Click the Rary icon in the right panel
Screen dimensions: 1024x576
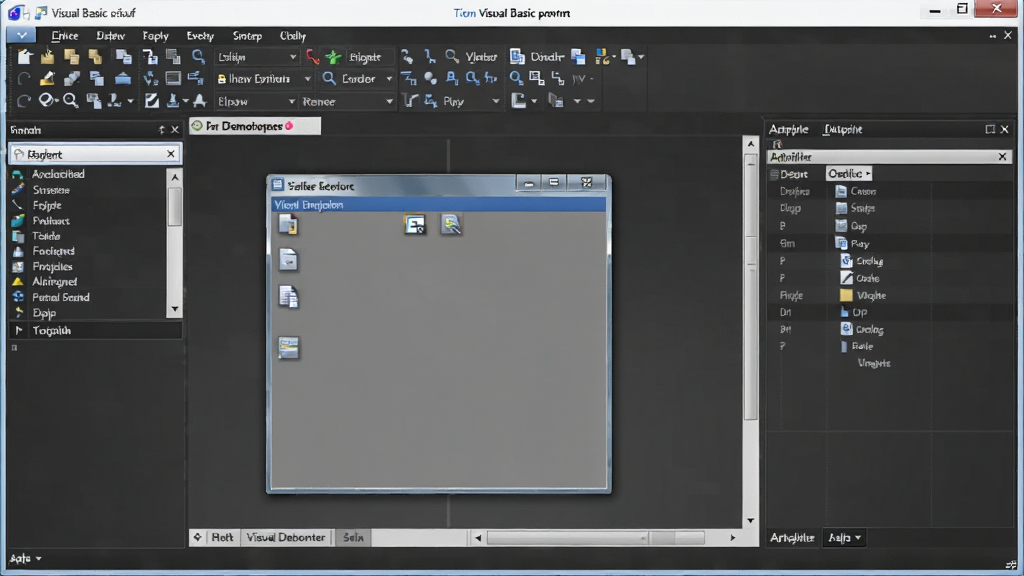[x=841, y=243]
